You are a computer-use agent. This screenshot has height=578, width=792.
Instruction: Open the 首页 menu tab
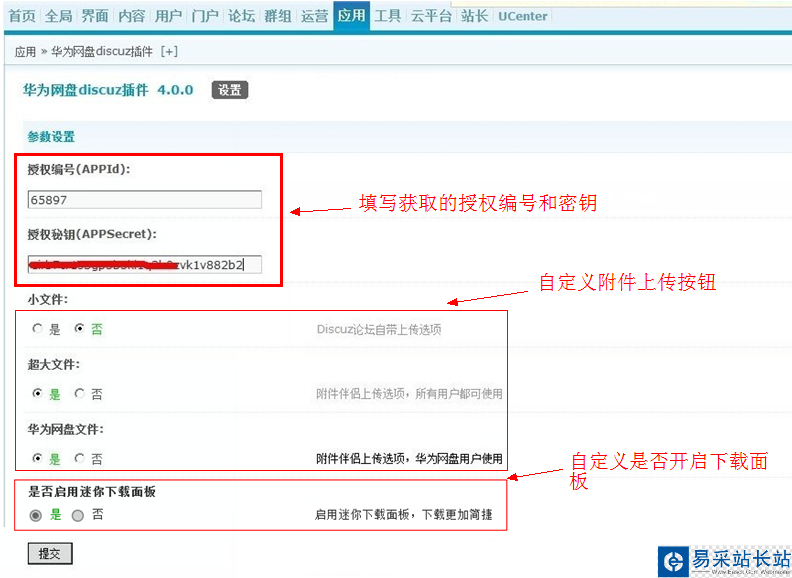22,16
